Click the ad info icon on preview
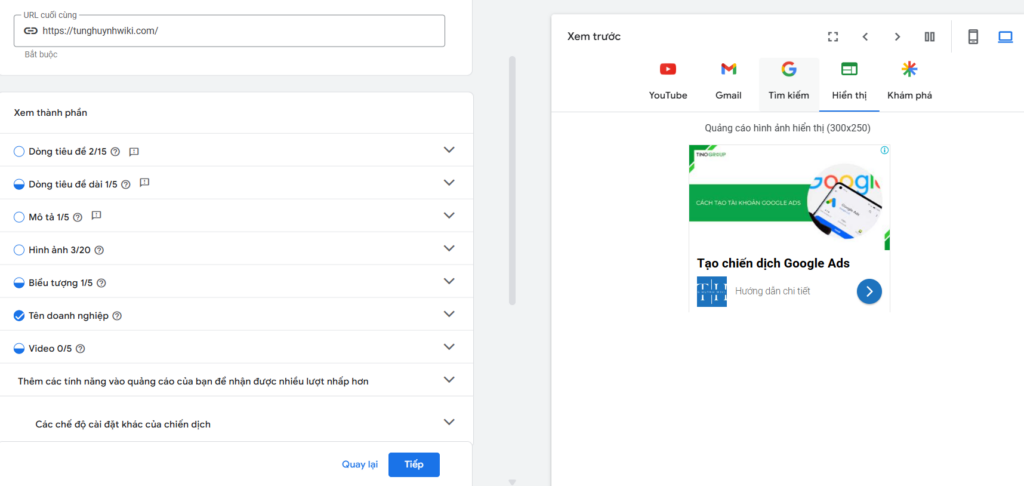The width and height of the screenshot is (1024, 486). pos(884,150)
